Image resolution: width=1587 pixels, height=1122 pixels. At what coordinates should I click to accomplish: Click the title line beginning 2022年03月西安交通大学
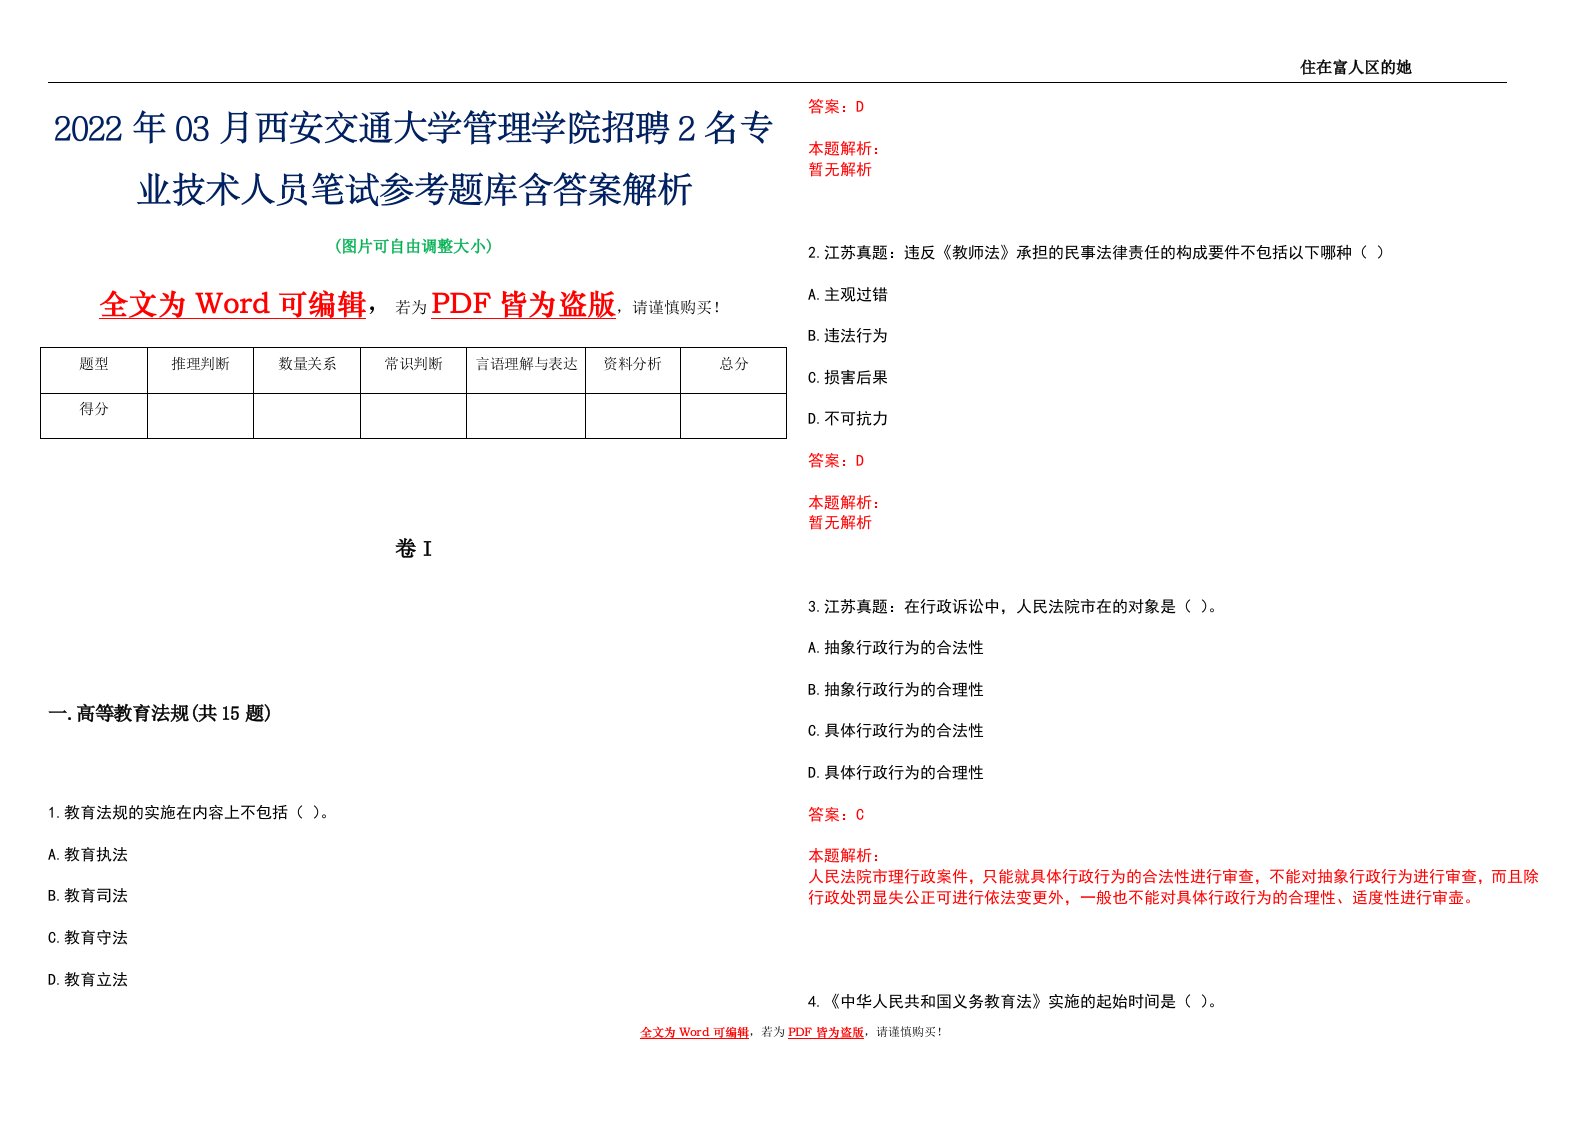[x=413, y=128]
